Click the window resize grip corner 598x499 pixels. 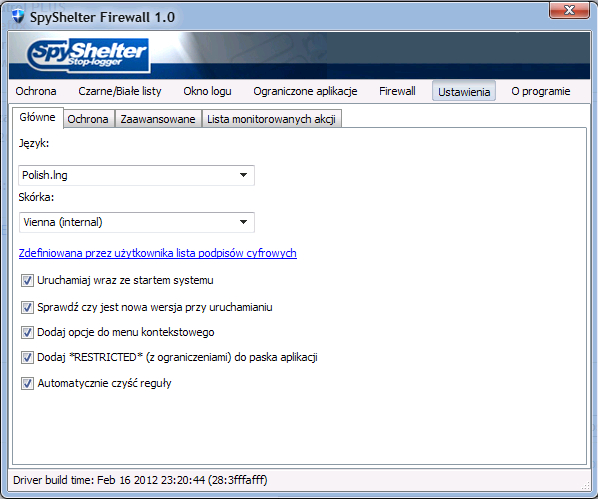[585, 485]
